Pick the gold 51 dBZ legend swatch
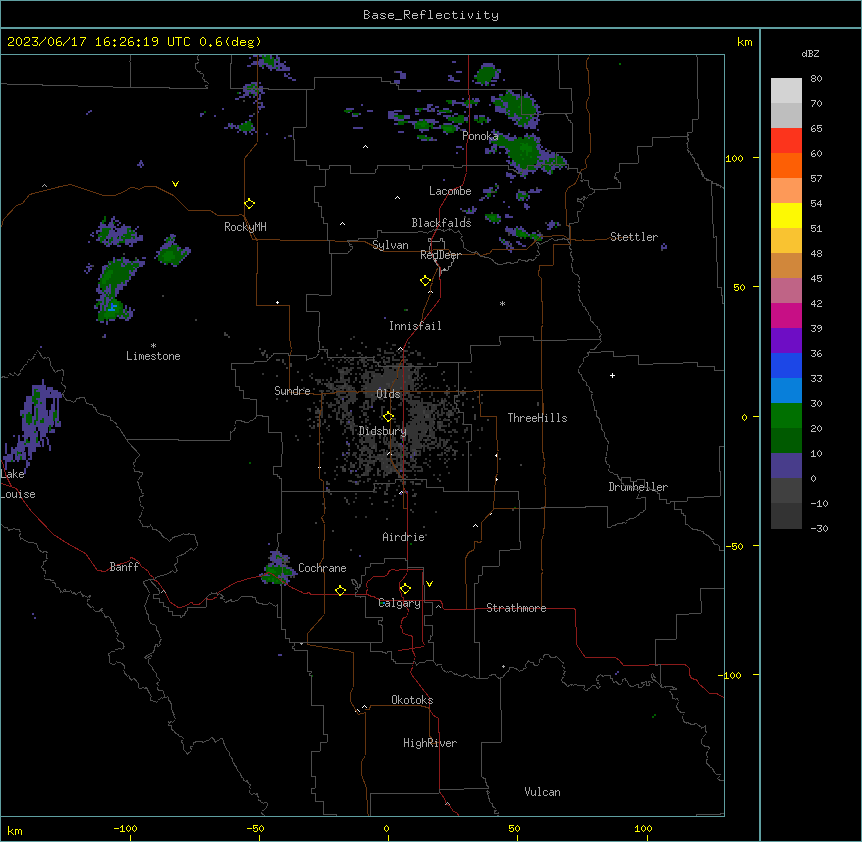Screen dimensions: 862x842 click(x=786, y=241)
